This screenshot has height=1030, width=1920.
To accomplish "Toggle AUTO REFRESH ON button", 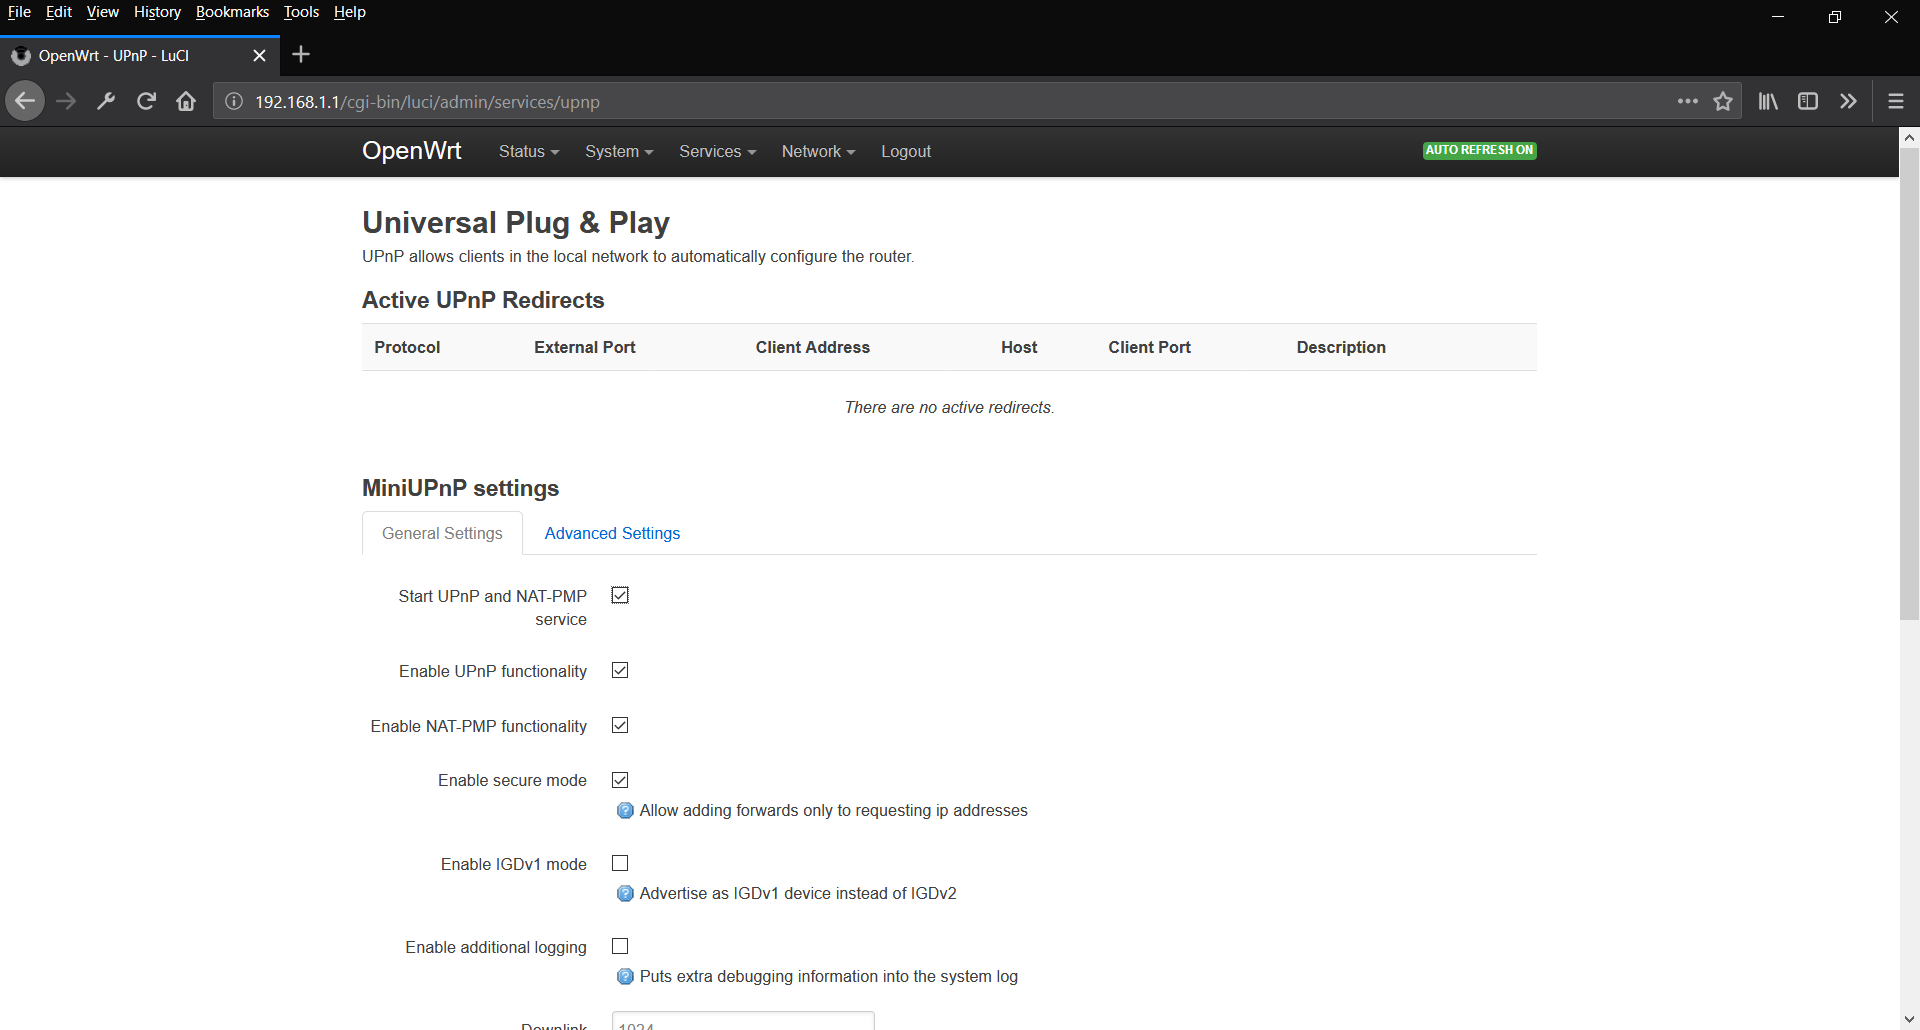I will [1479, 150].
